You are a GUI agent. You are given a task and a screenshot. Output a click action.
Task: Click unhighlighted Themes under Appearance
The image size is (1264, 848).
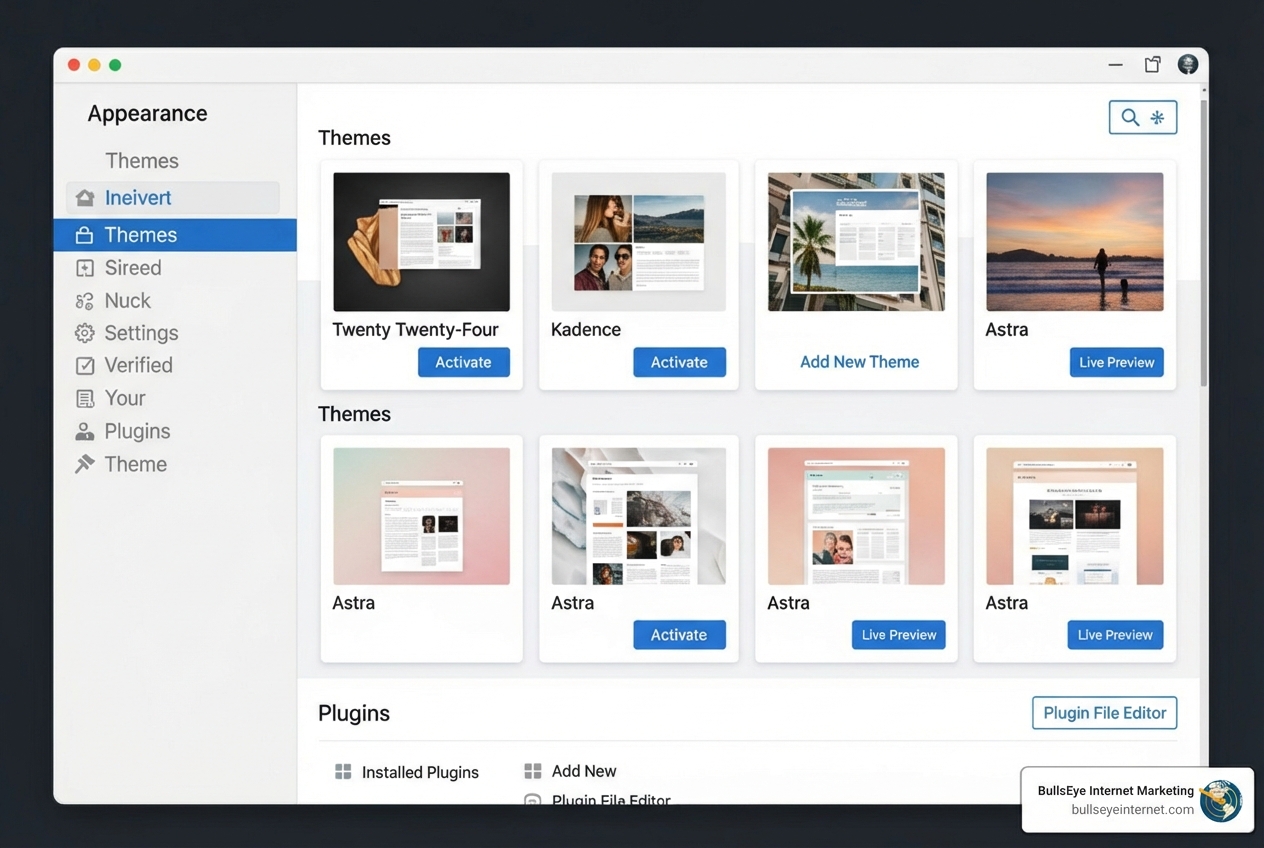click(142, 161)
